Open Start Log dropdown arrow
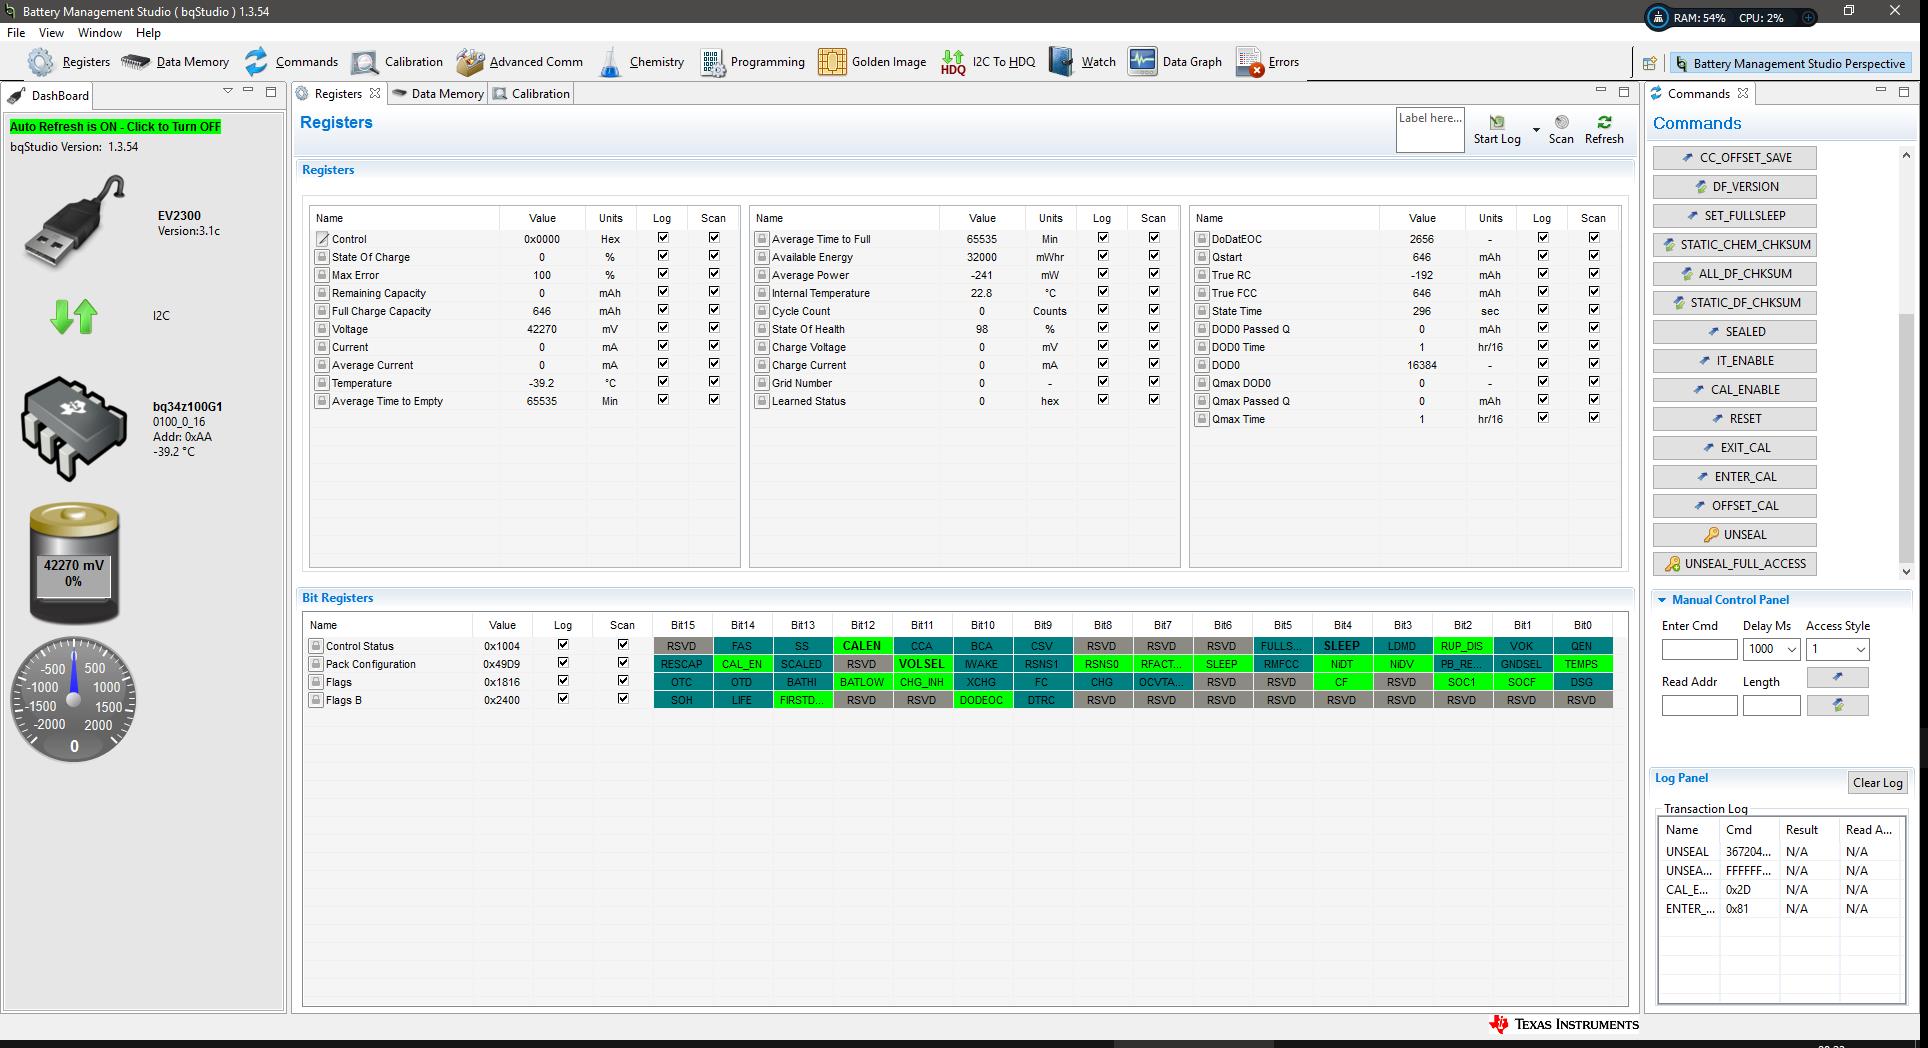 pos(1536,131)
